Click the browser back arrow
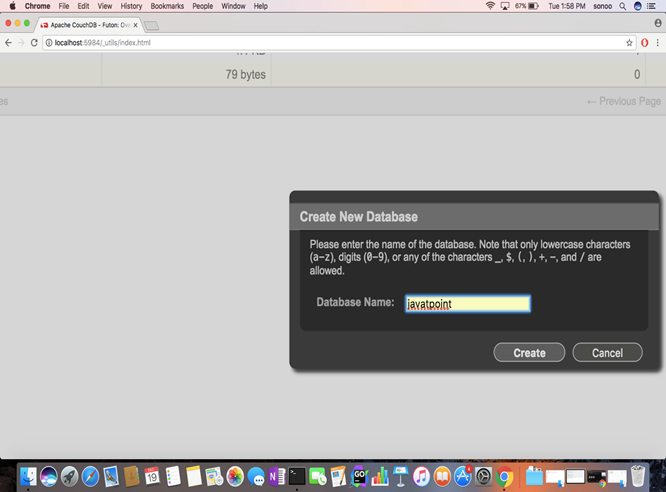This screenshot has width=666, height=492. click(8, 42)
